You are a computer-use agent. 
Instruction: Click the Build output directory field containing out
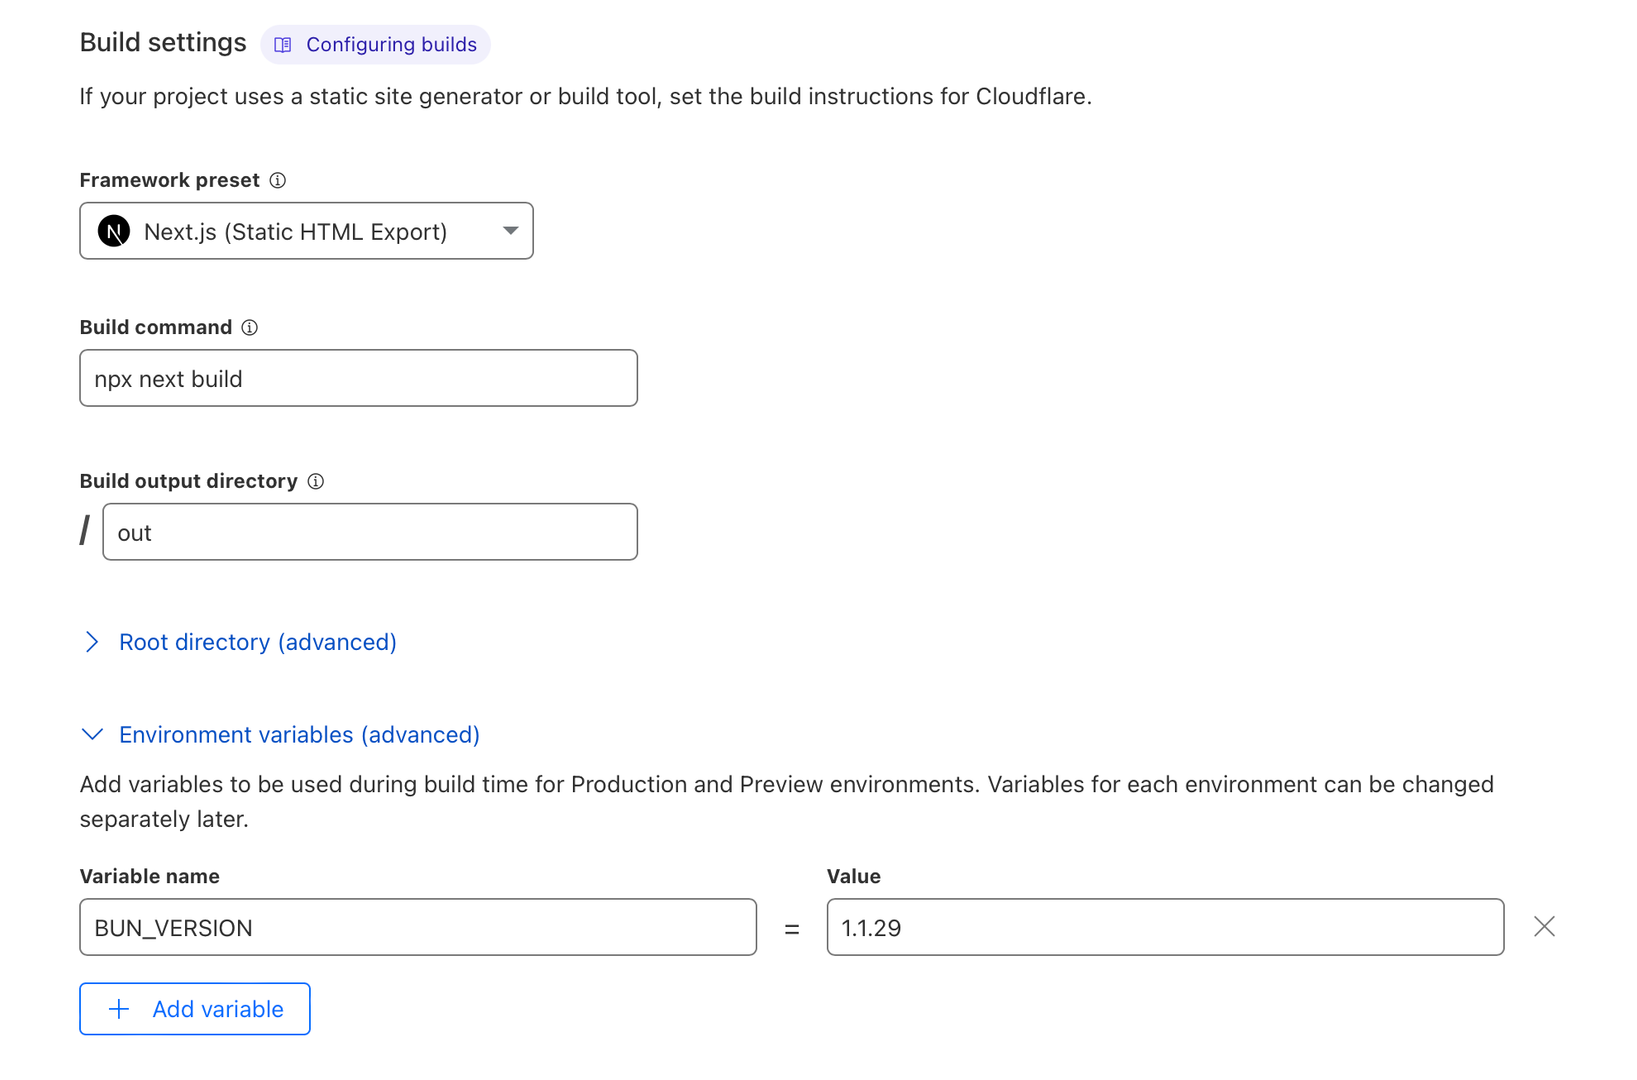click(x=369, y=532)
